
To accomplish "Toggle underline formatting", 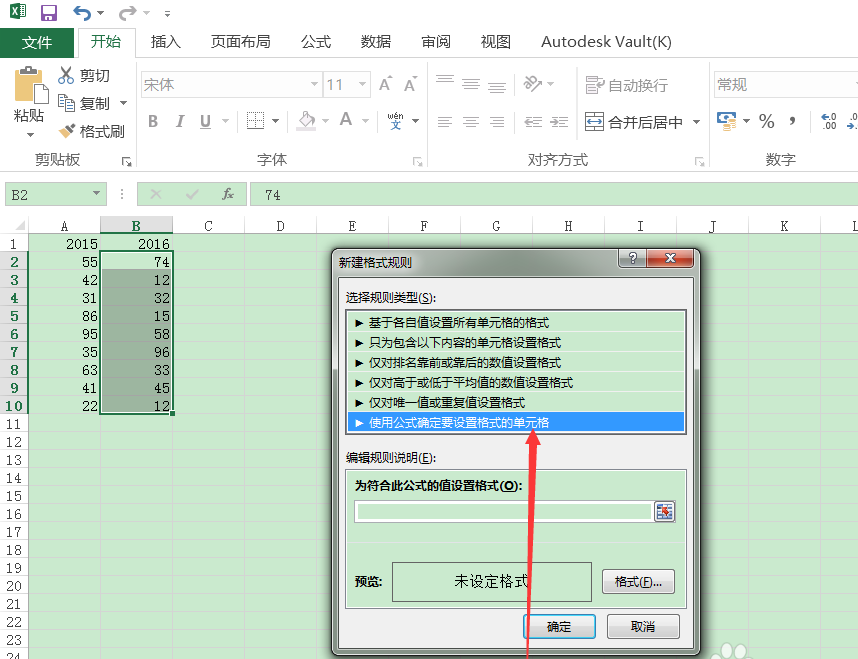I will click(x=205, y=121).
